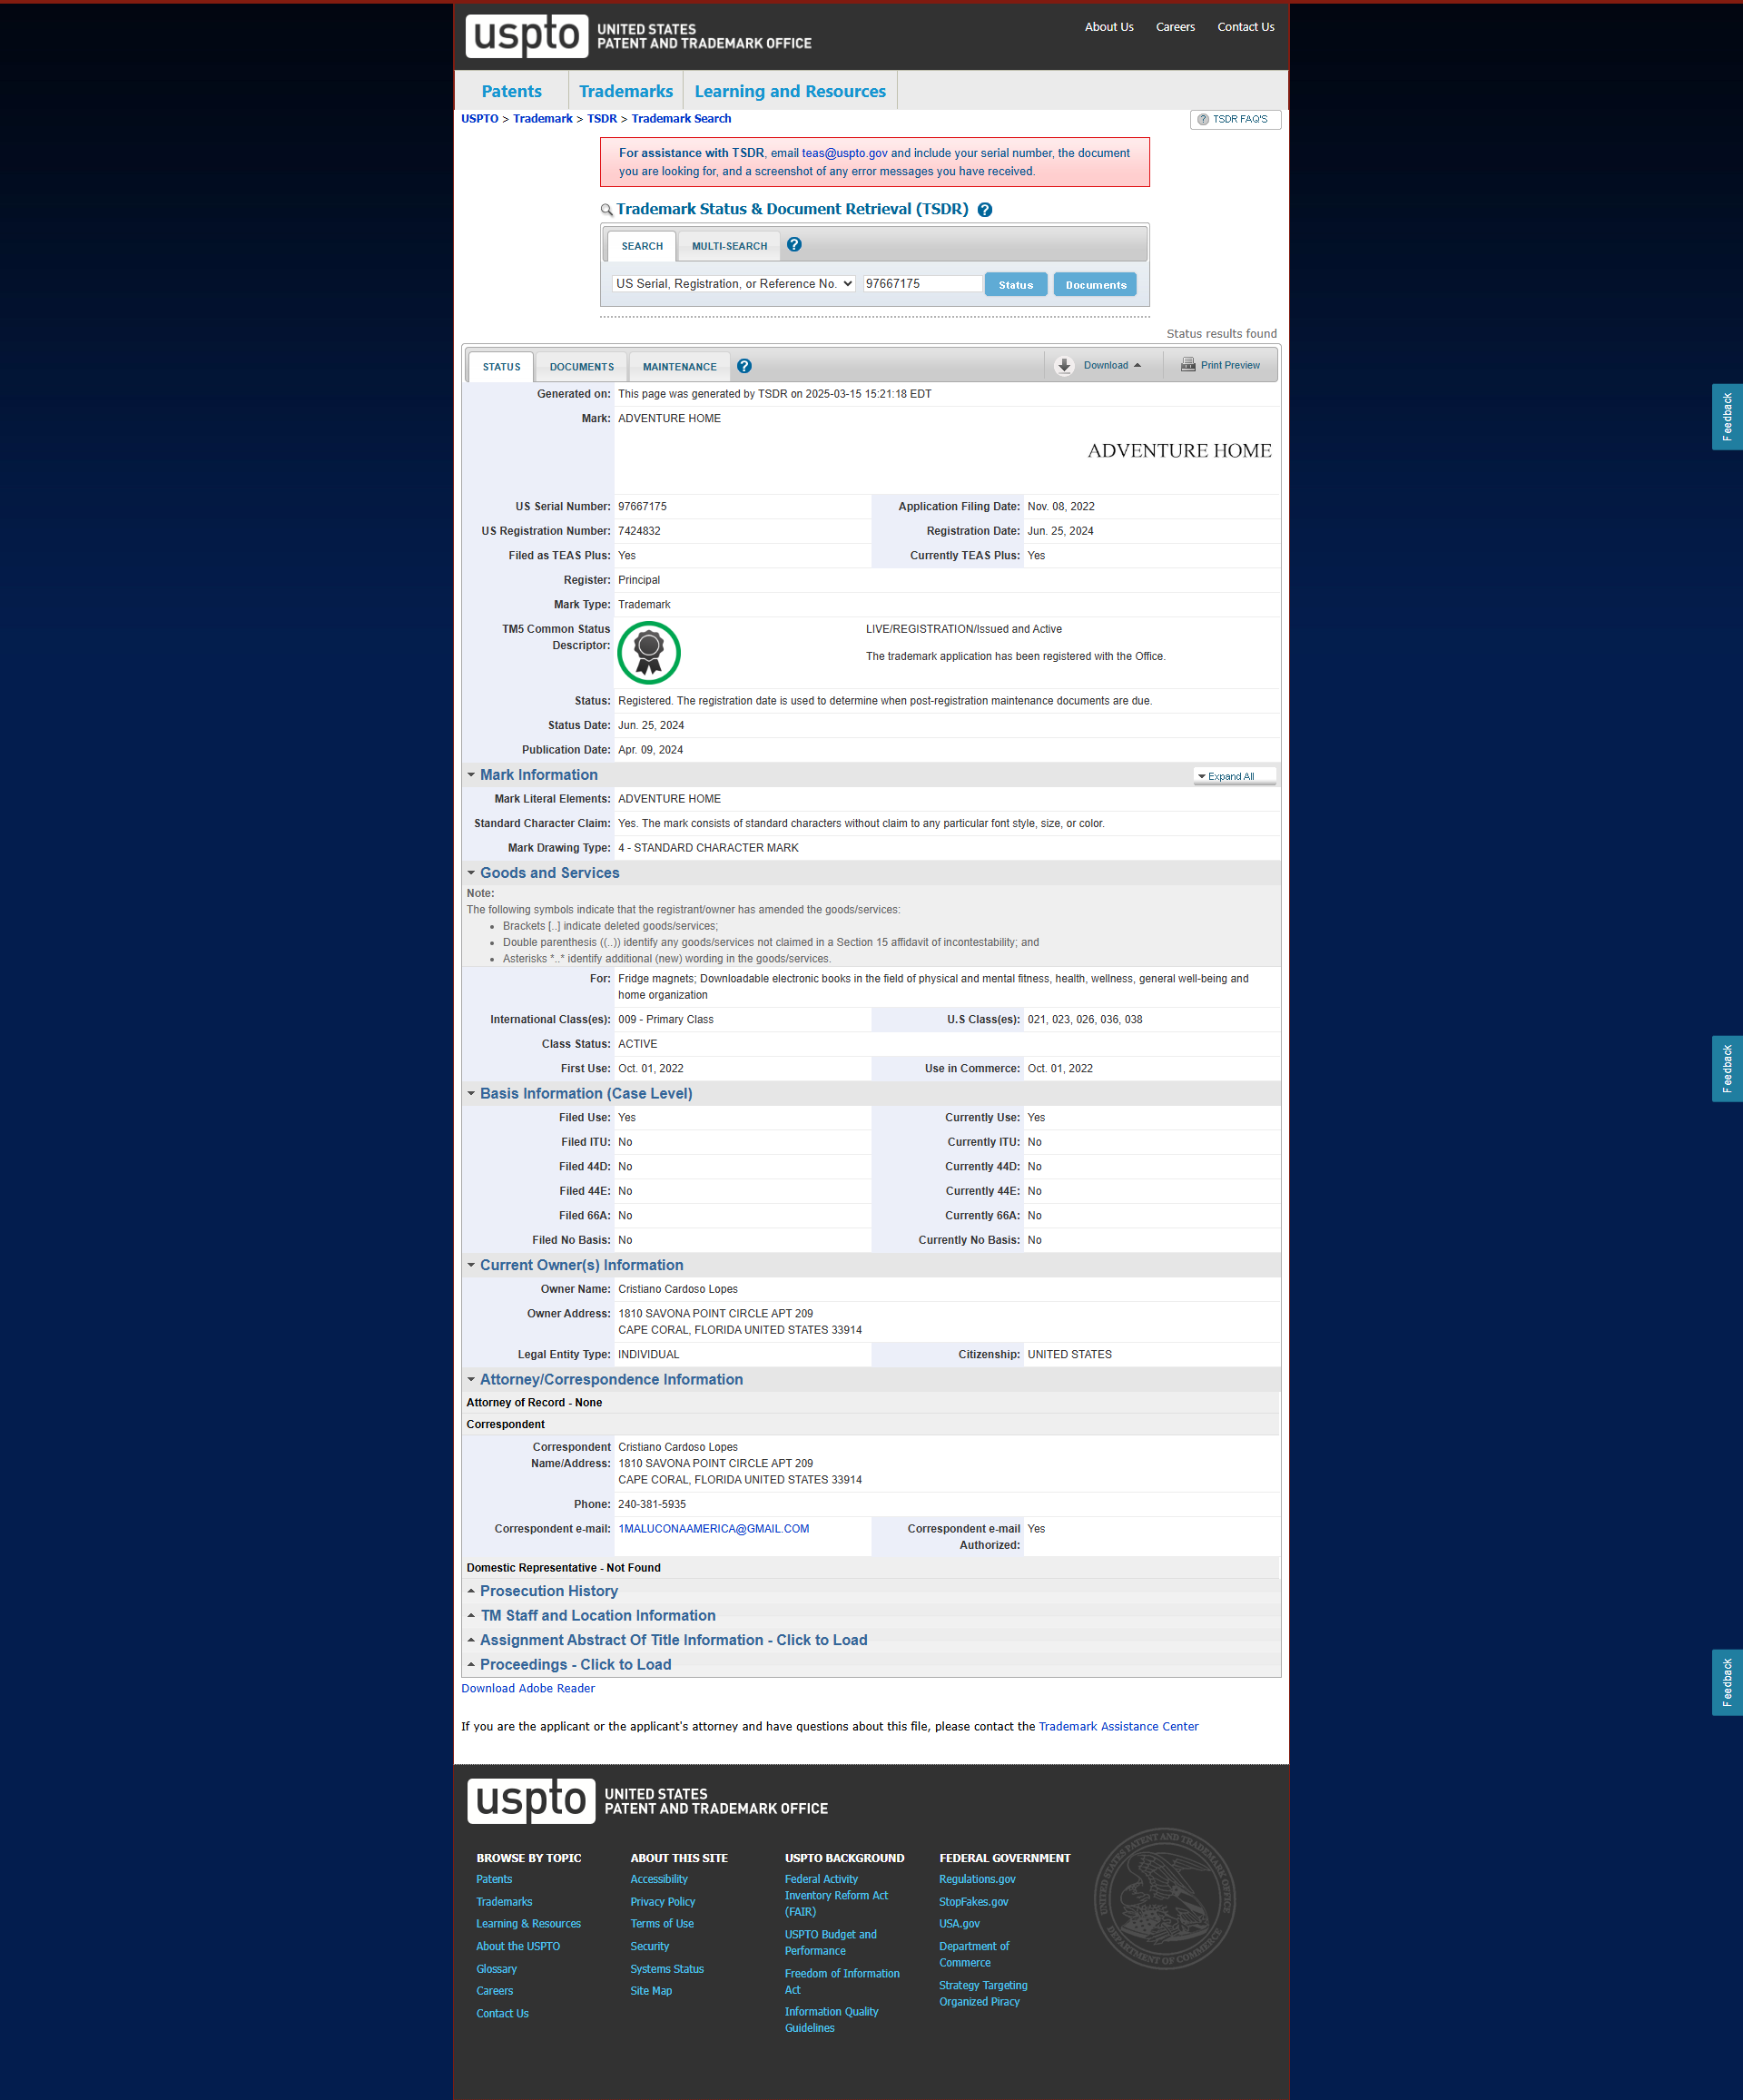This screenshot has width=1743, height=2100.
Task: Click the registered ribbon status icon
Action: click(x=649, y=653)
